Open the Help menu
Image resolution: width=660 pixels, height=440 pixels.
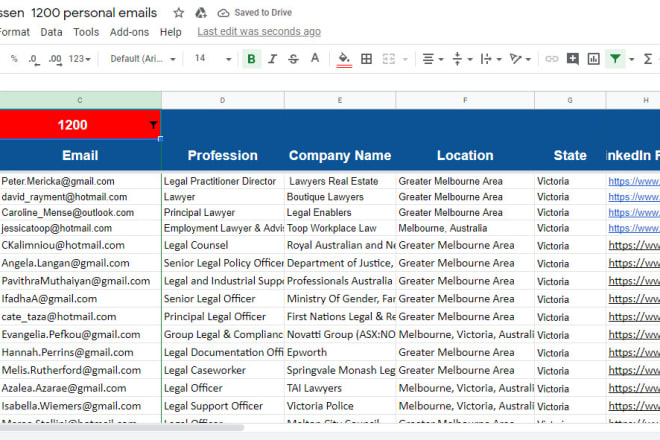click(170, 32)
